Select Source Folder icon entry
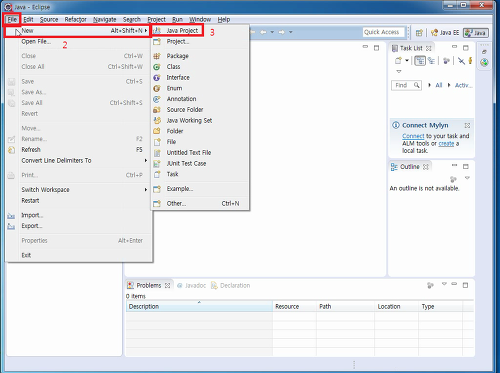Screen dimensions: 500x373 click(x=200, y=109)
